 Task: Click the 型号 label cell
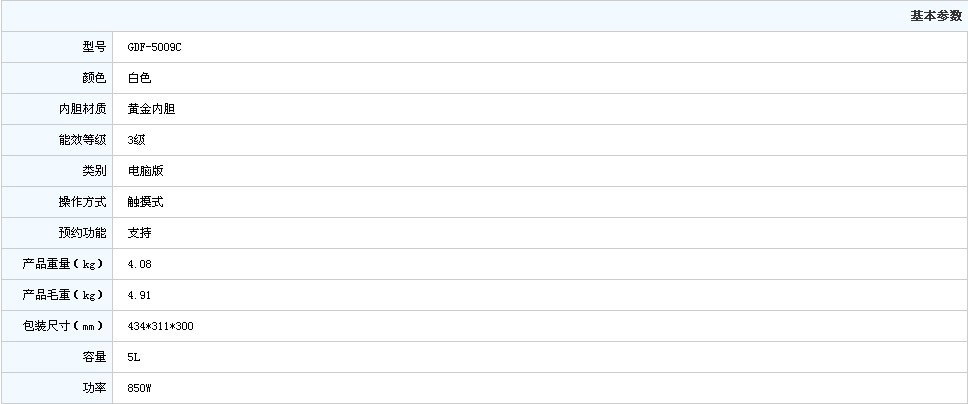(x=94, y=47)
